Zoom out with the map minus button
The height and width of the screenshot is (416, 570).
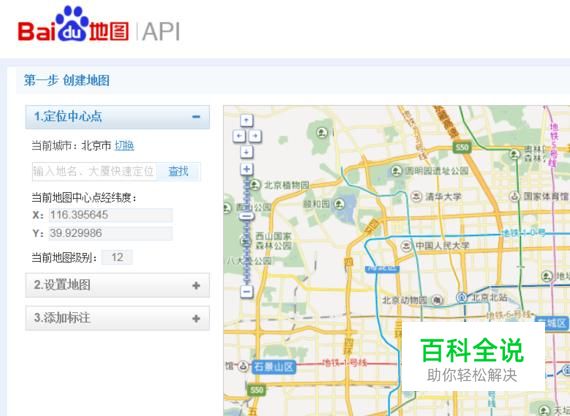(x=247, y=291)
